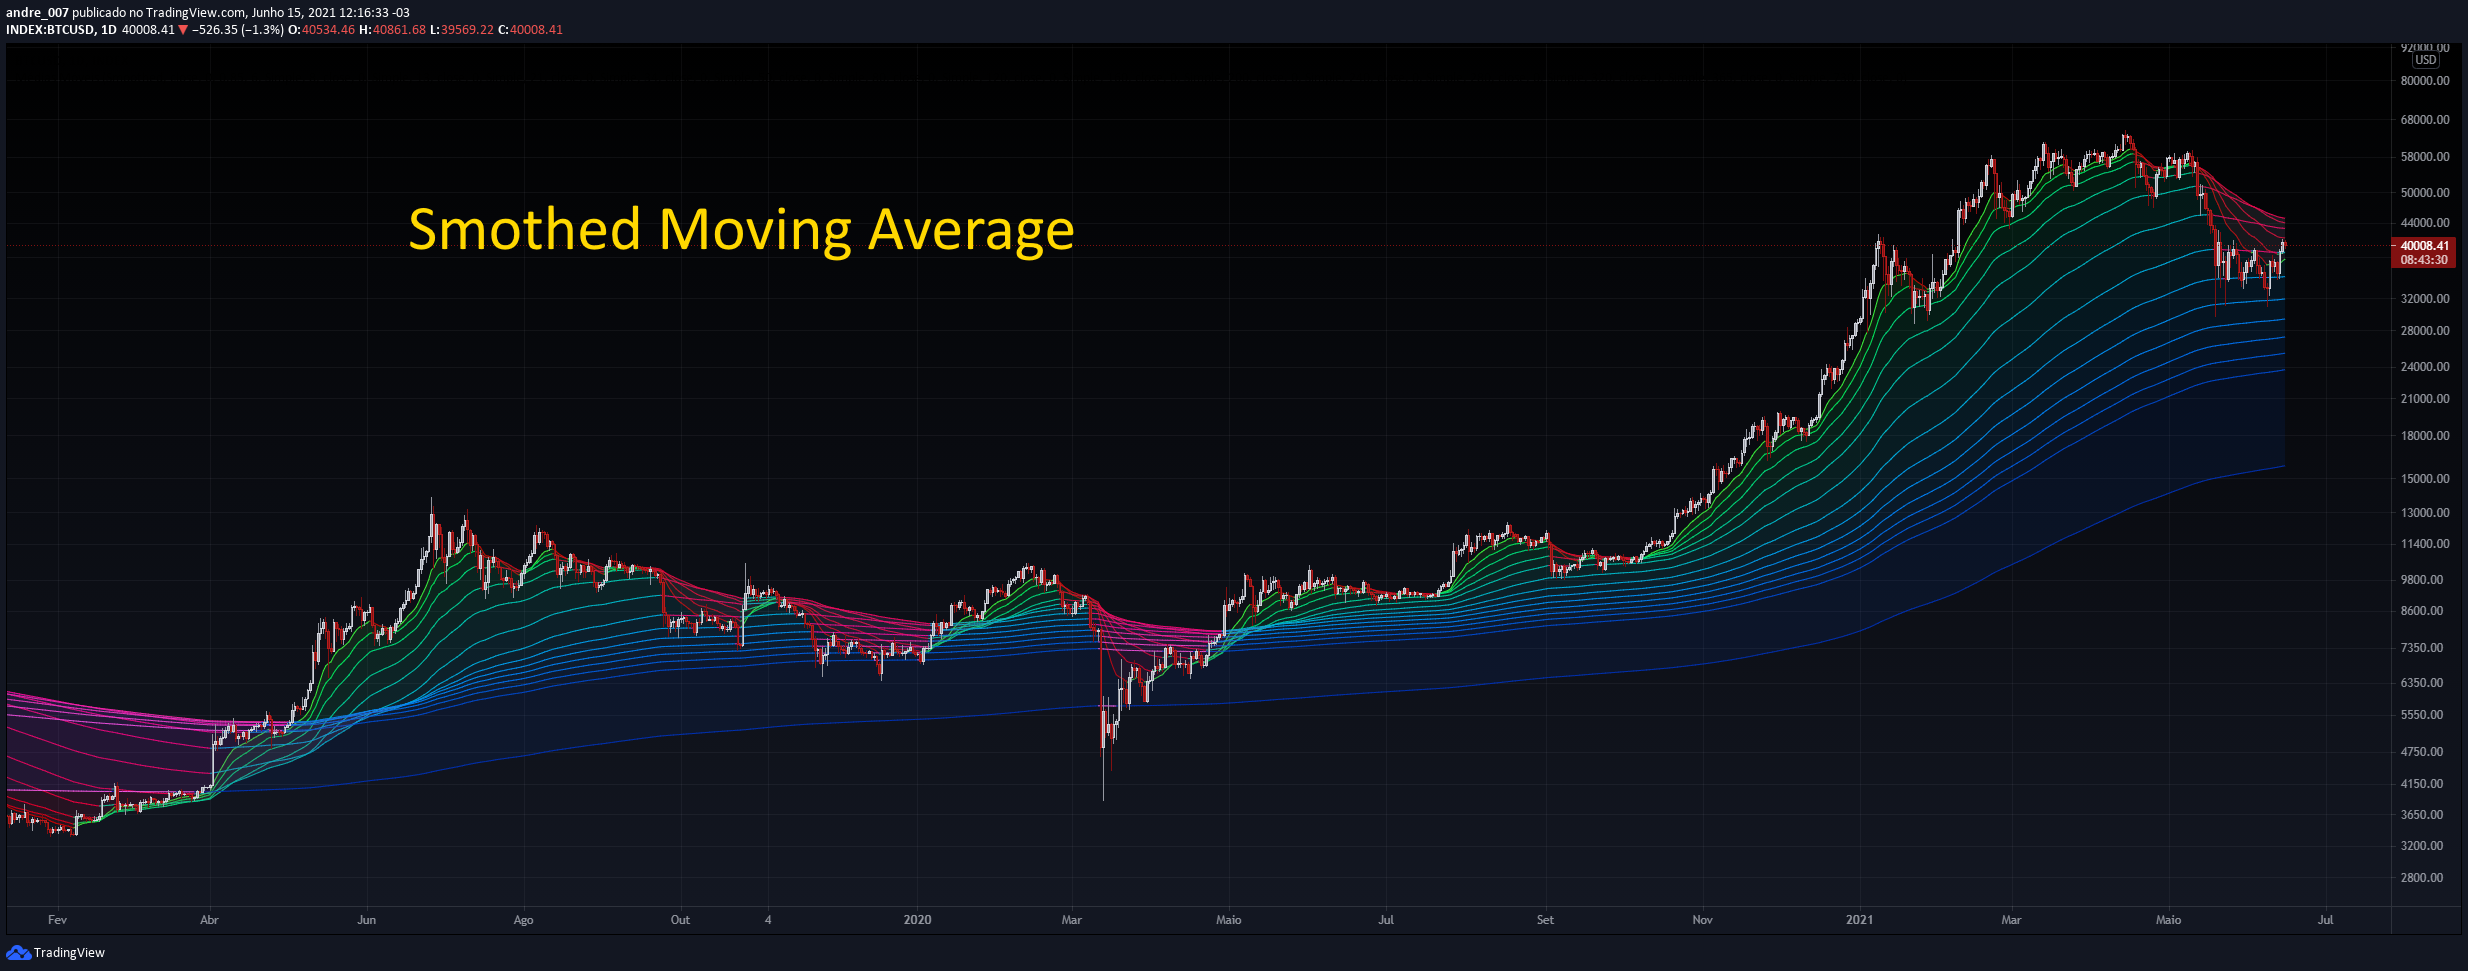Click the March 2020 crash candle low wick
Viewport: 2468px width, 971px height.
point(1103,775)
